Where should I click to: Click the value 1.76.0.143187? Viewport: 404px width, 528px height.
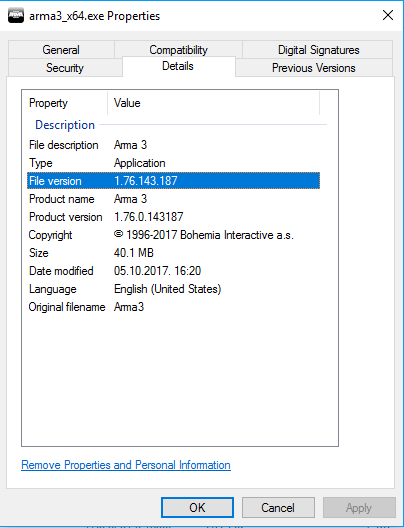(x=148, y=217)
